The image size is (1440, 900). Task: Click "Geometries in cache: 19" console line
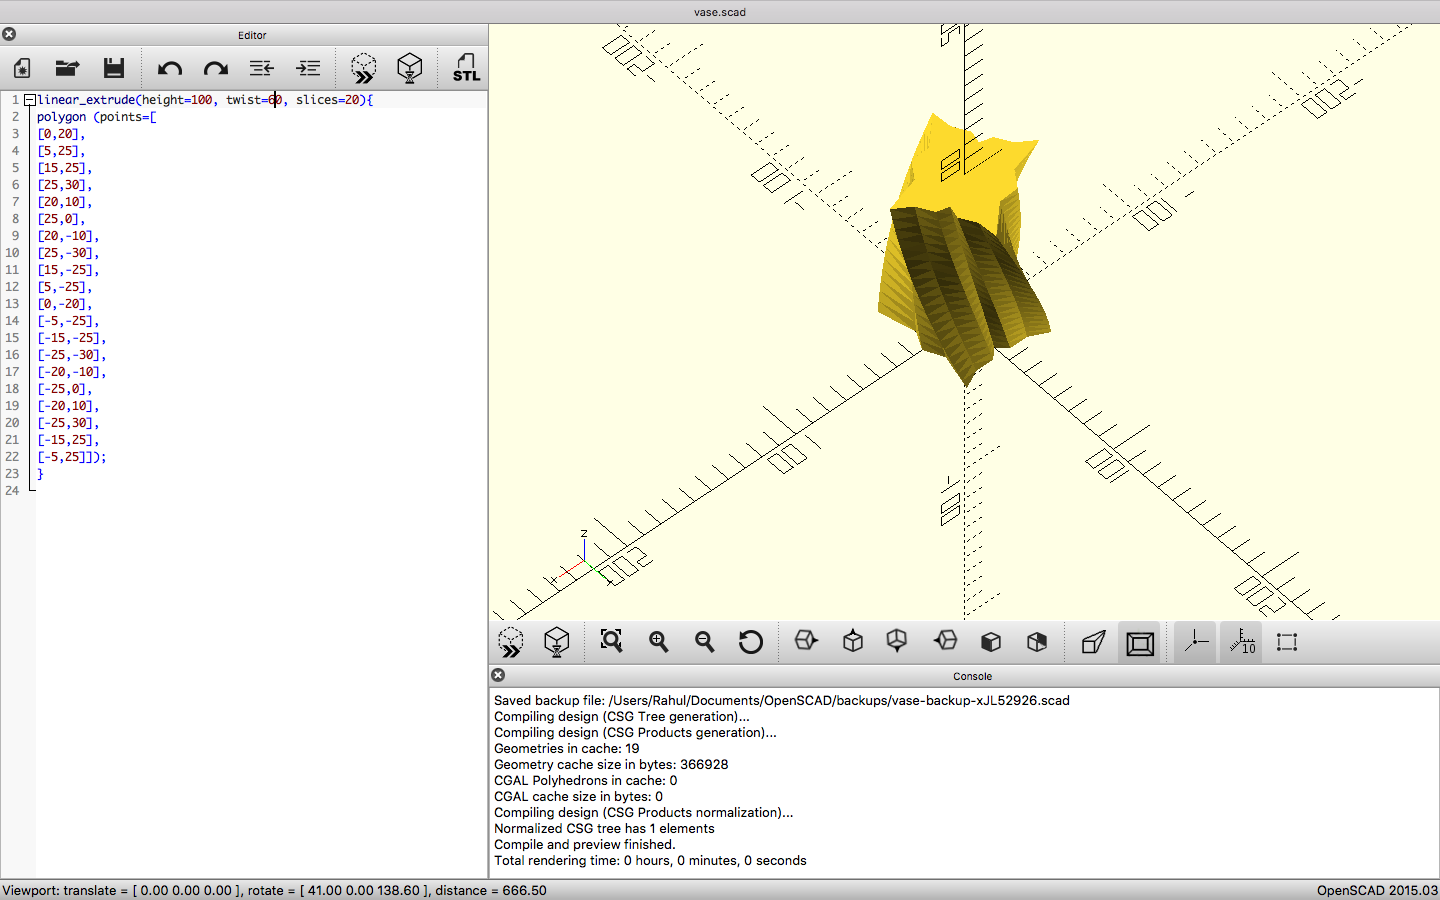(x=567, y=748)
